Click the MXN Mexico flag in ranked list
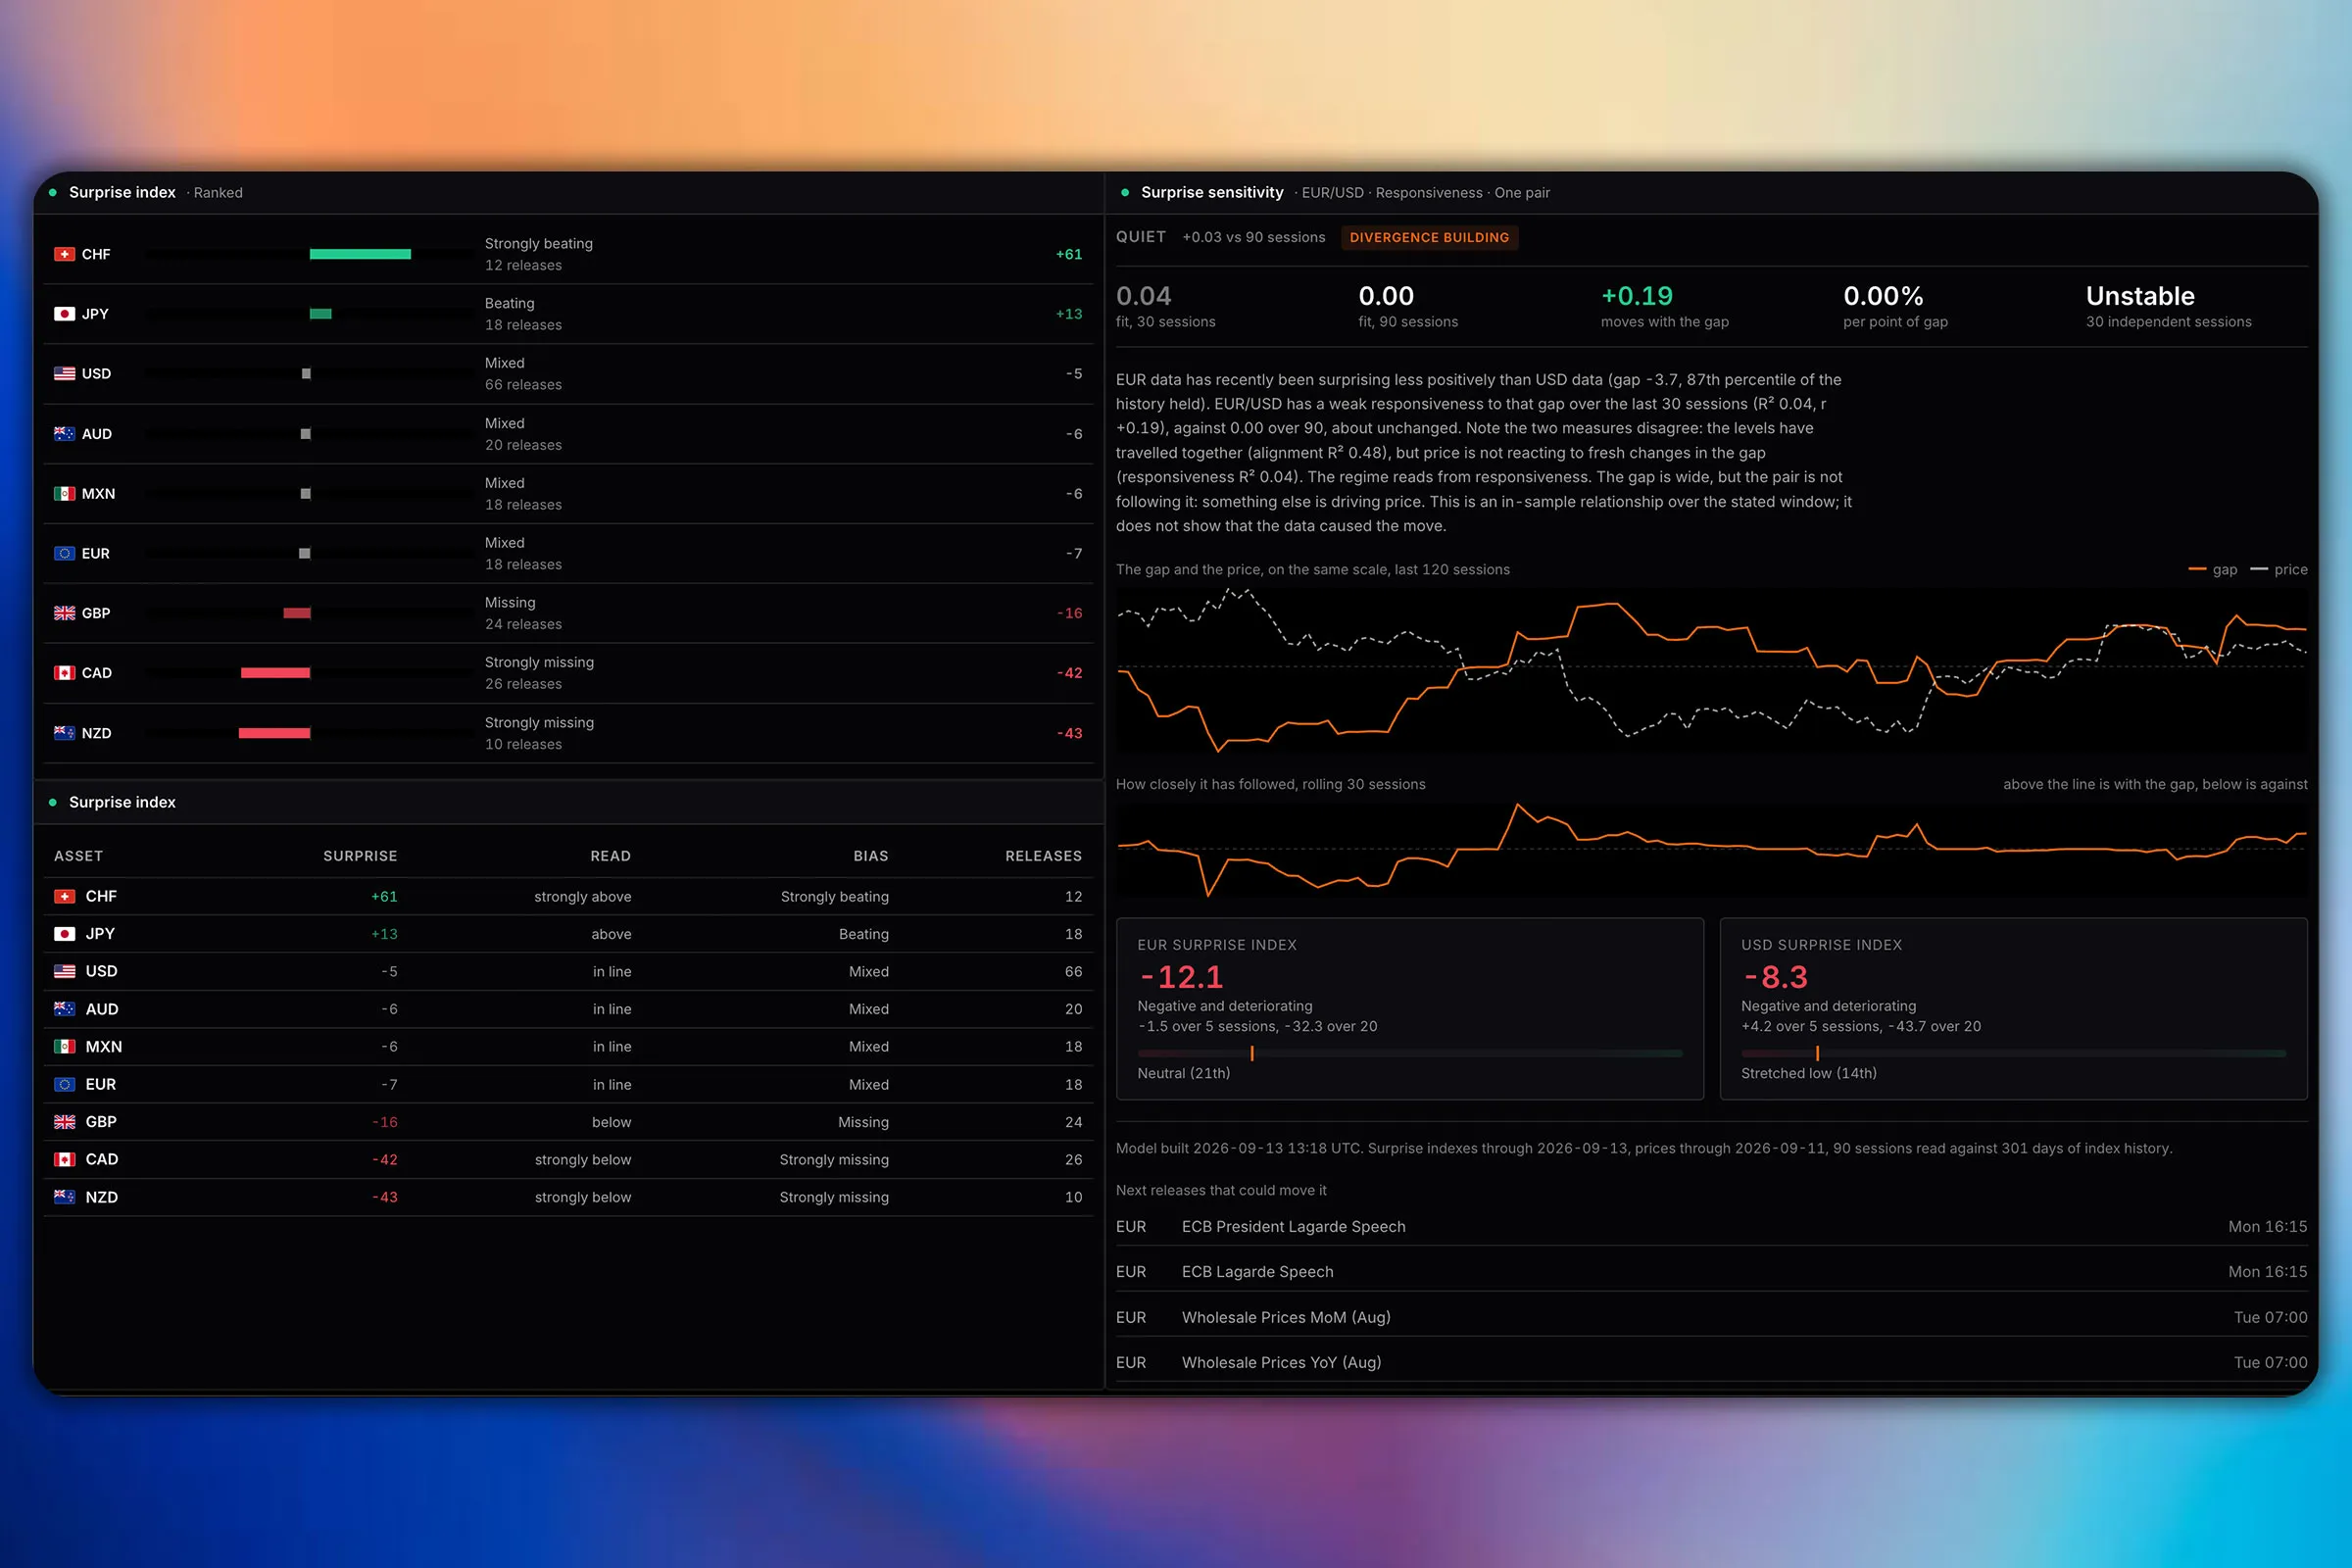Screen dimensions: 2352x1568 pos(64,494)
